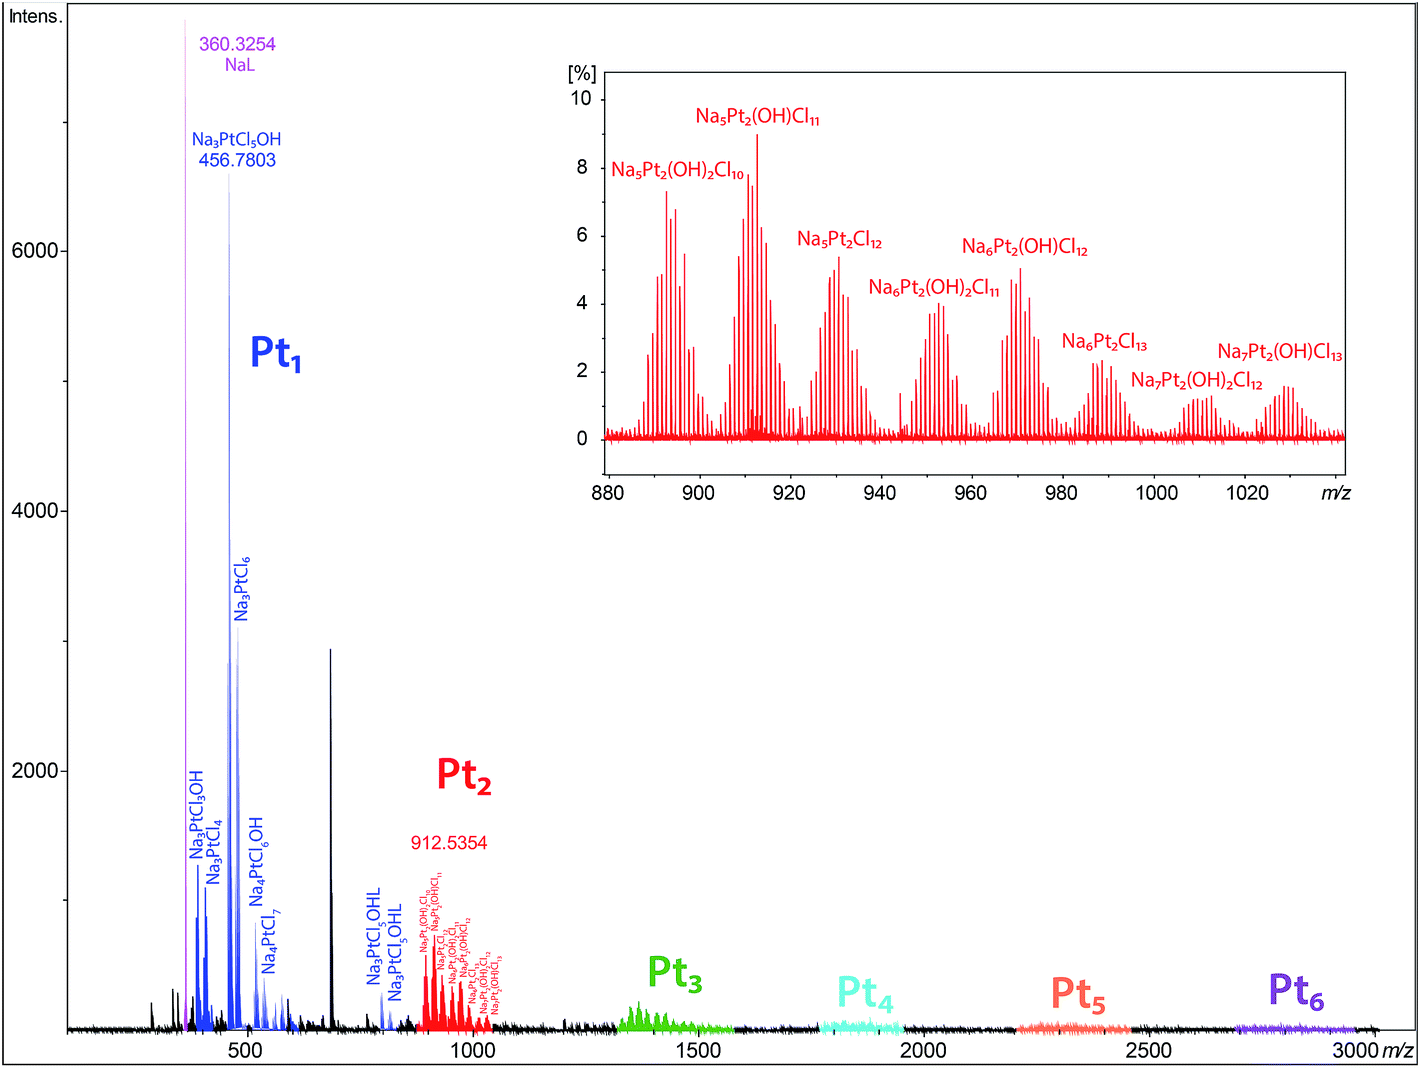Viewport: 1421px width, 1068px height.
Task: Select the 1500 tick on main x-axis
Action: click(x=698, y=1050)
